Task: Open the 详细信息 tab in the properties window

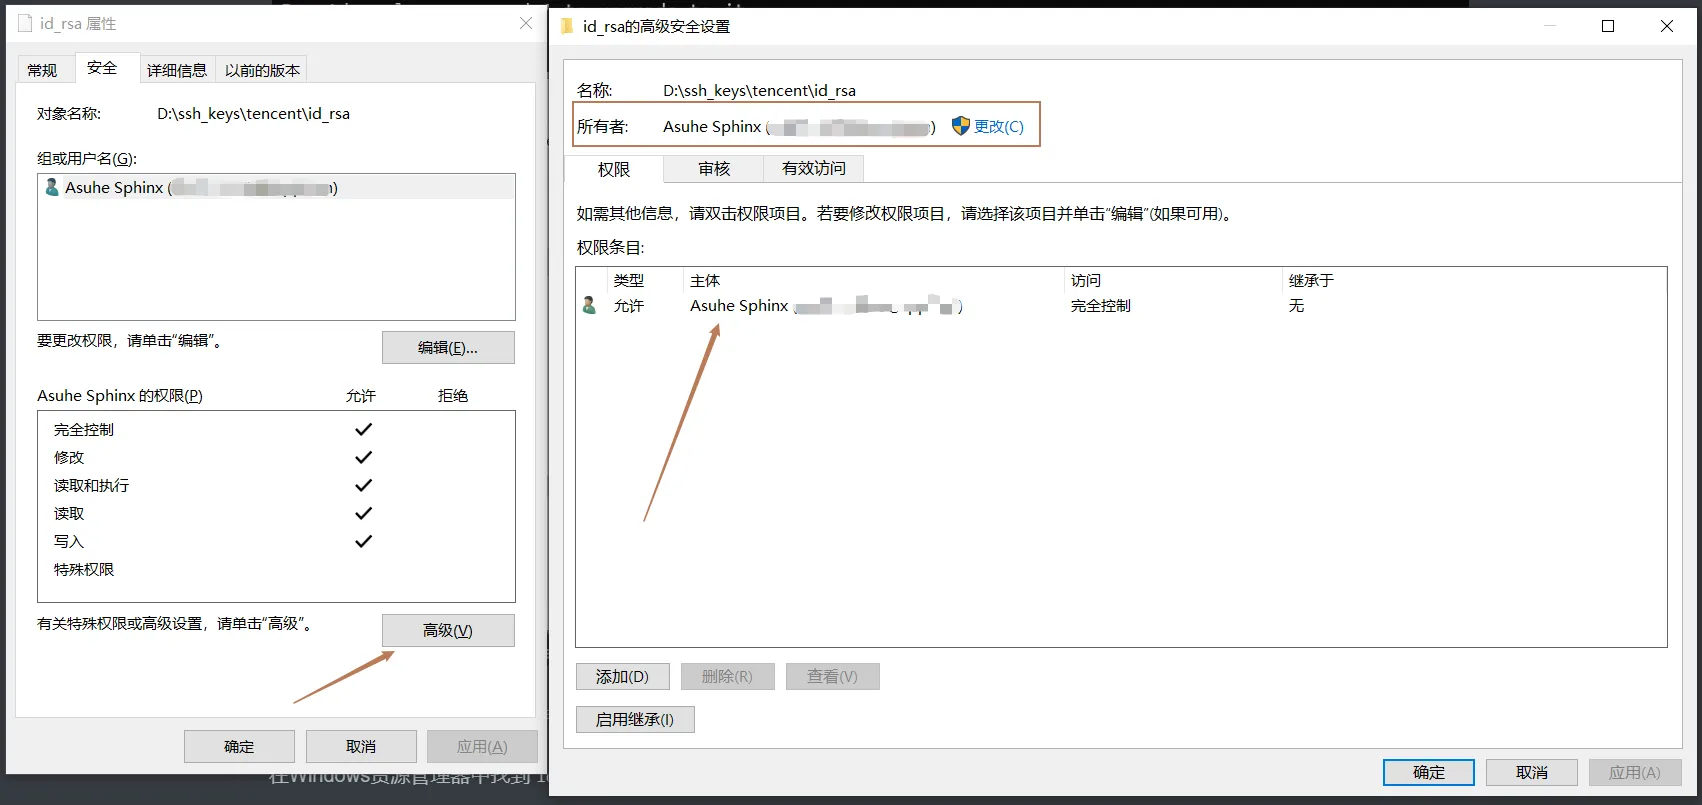Action: pos(177,70)
